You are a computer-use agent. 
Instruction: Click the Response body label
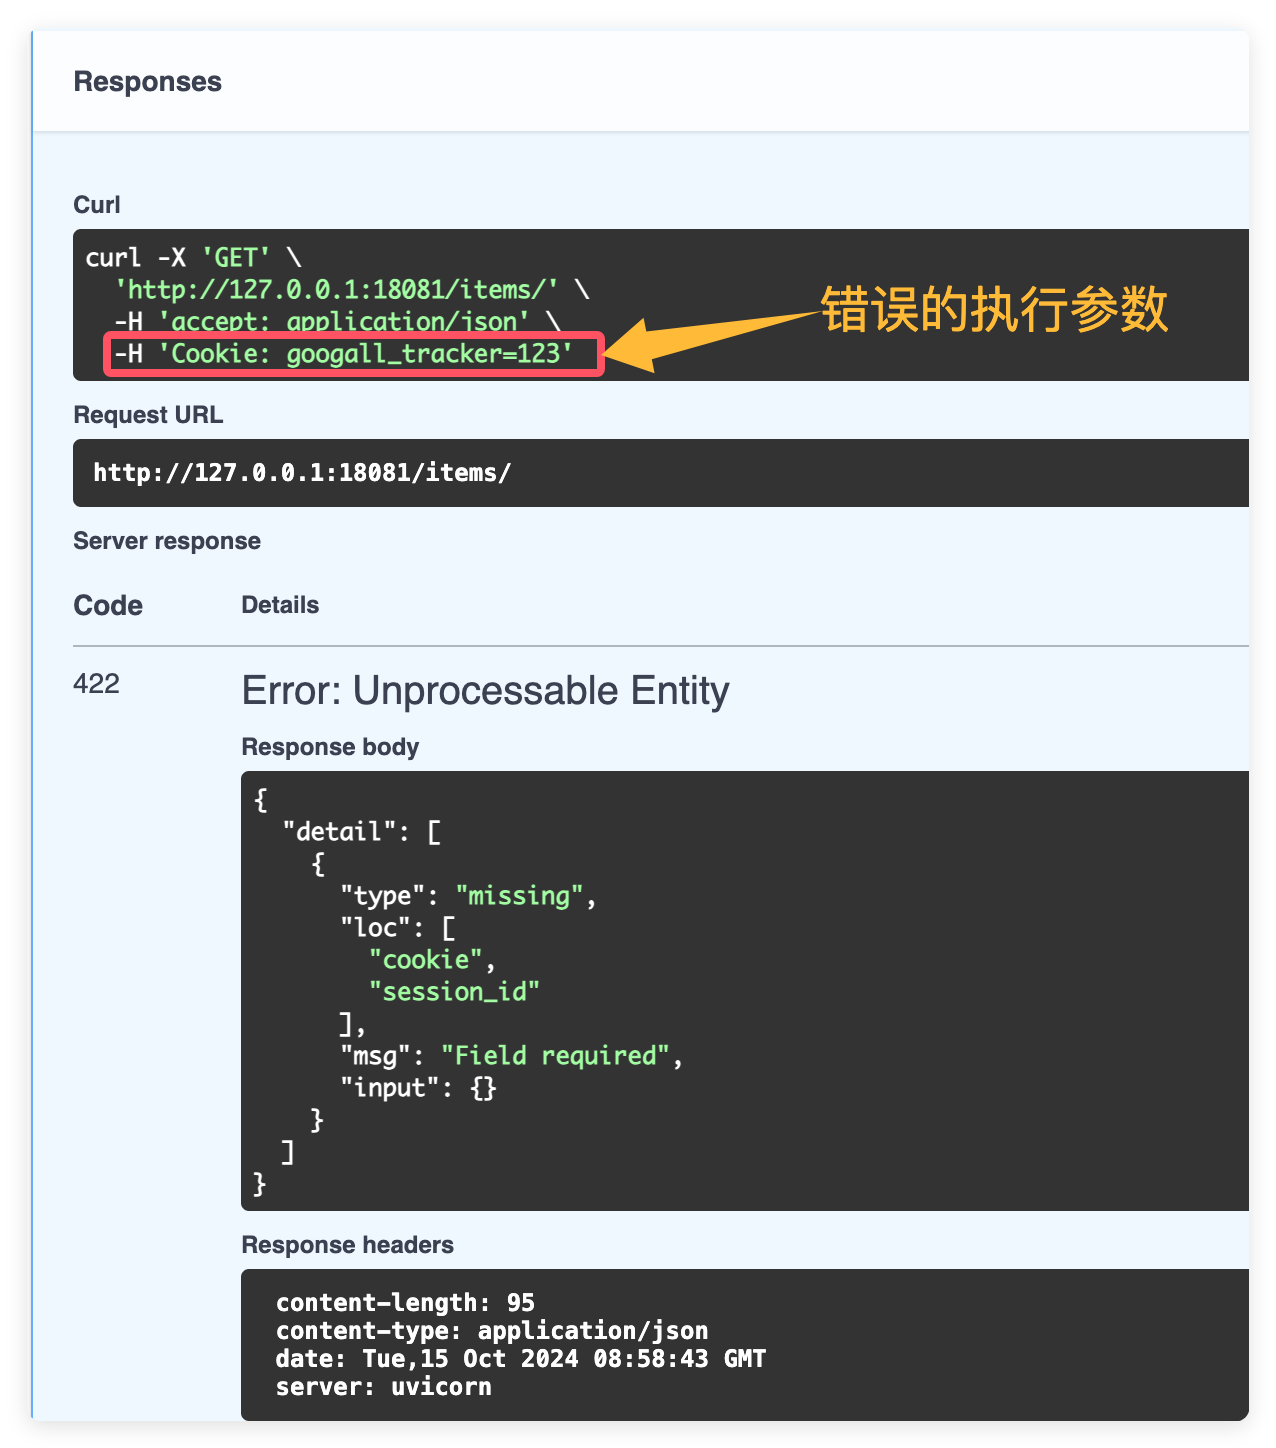tap(330, 747)
